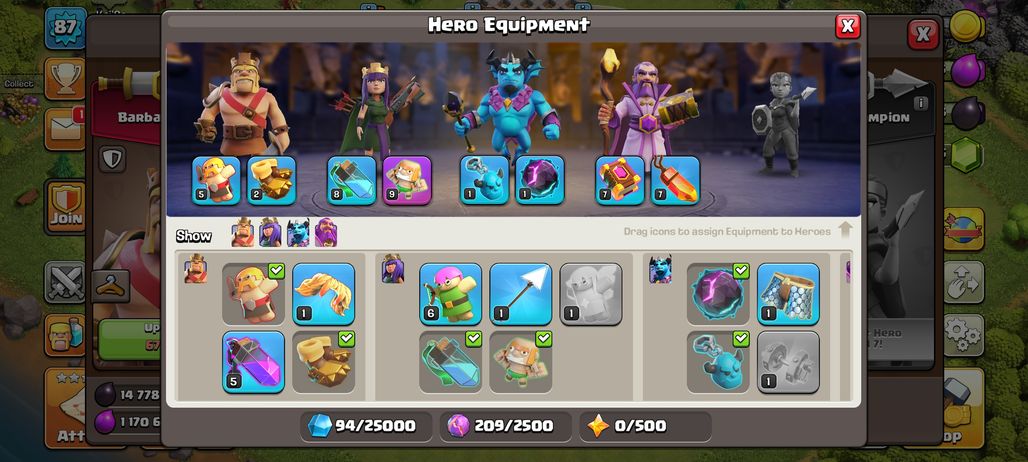This screenshot has height=462, width=1028.
Task: Select Healer Puppet in Archer Queen's slot
Action: 407,180
